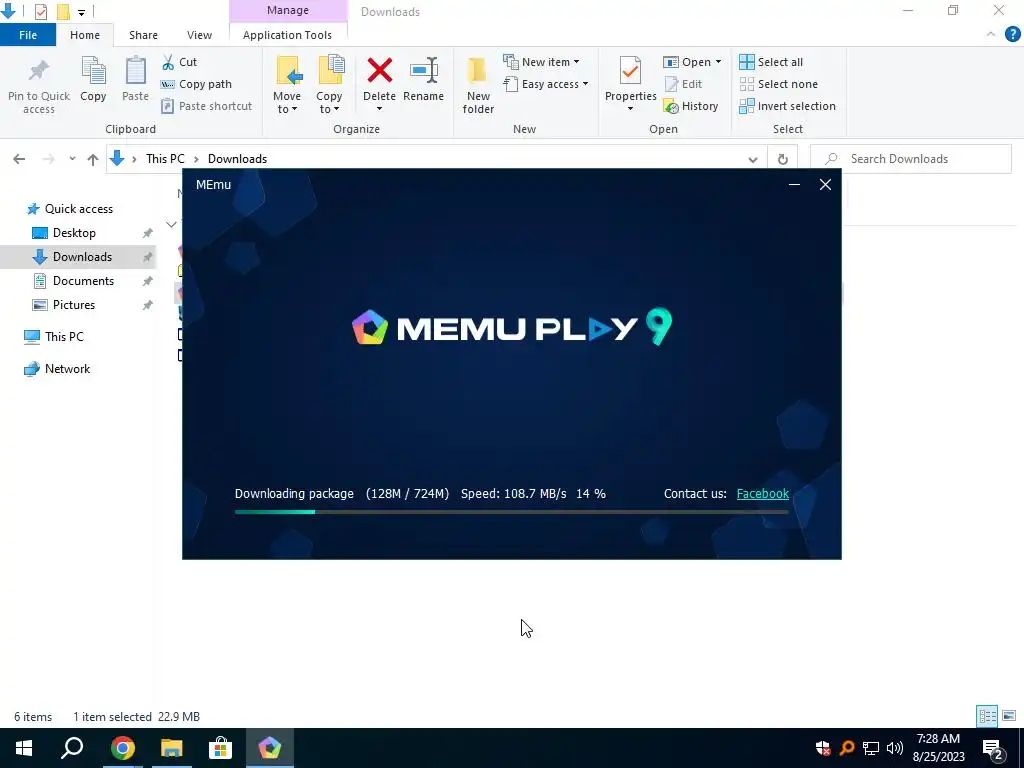Open the Easy access dropdown
1024x768 pixels.
547,84
